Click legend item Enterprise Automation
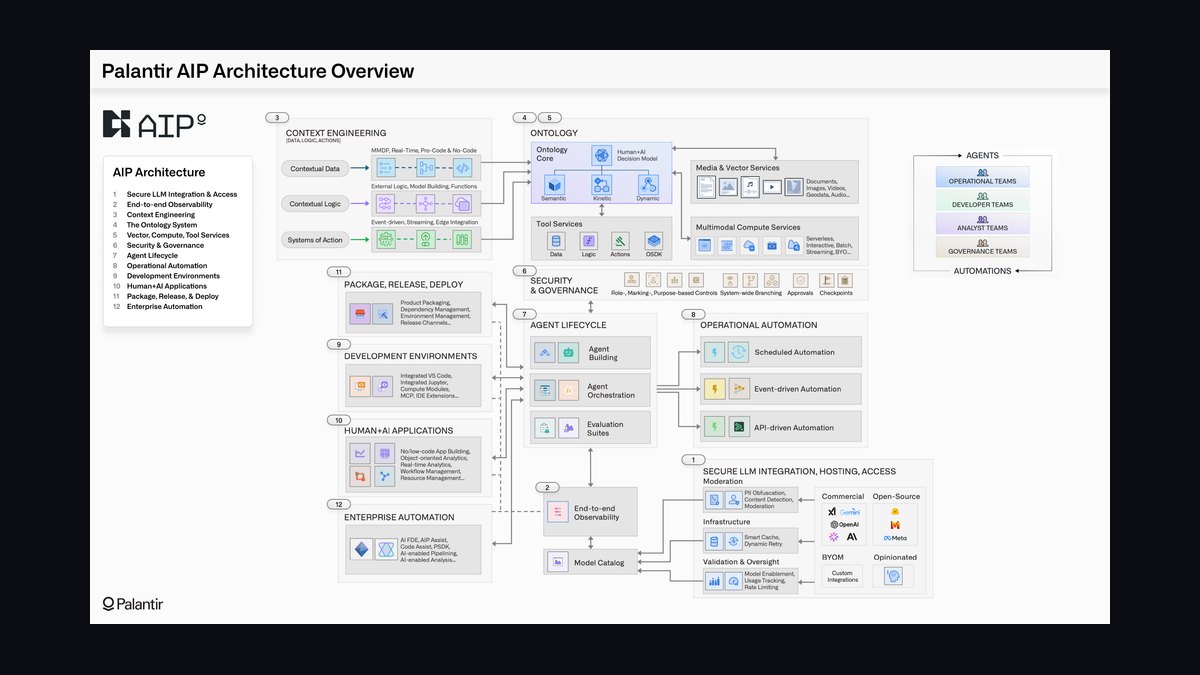Screen dimensions: 1200x675 tap(165, 306)
